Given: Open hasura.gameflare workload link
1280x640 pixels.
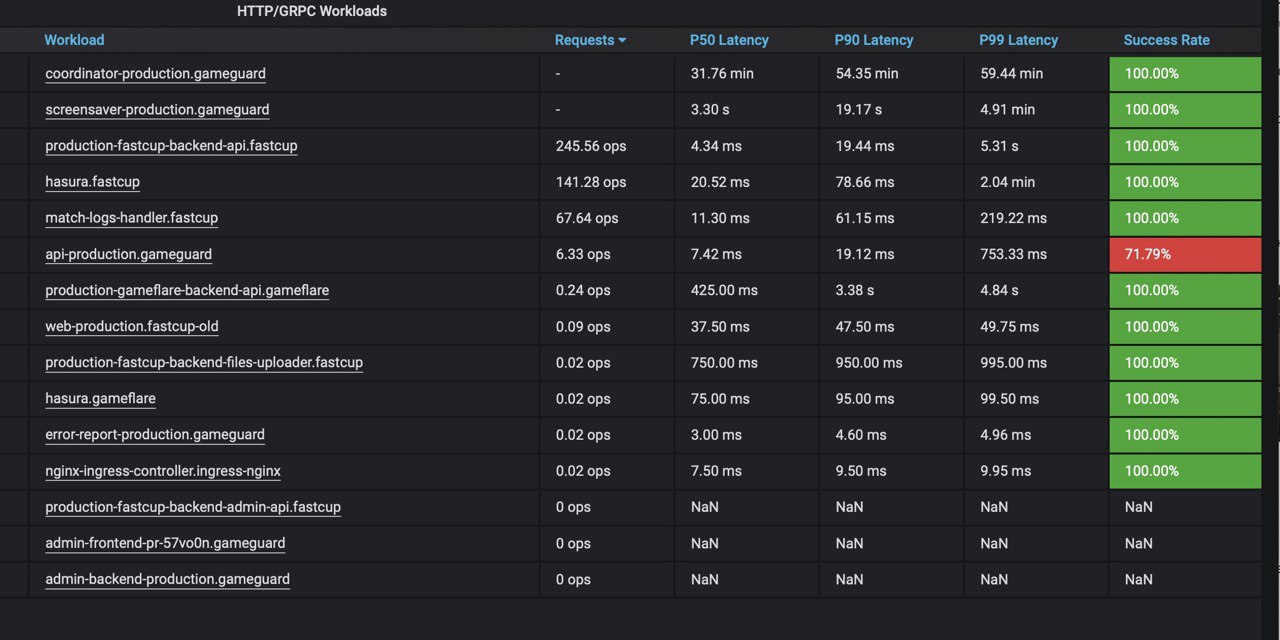Looking at the screenshot, I should pyautogui.click(x=100, y=398).
